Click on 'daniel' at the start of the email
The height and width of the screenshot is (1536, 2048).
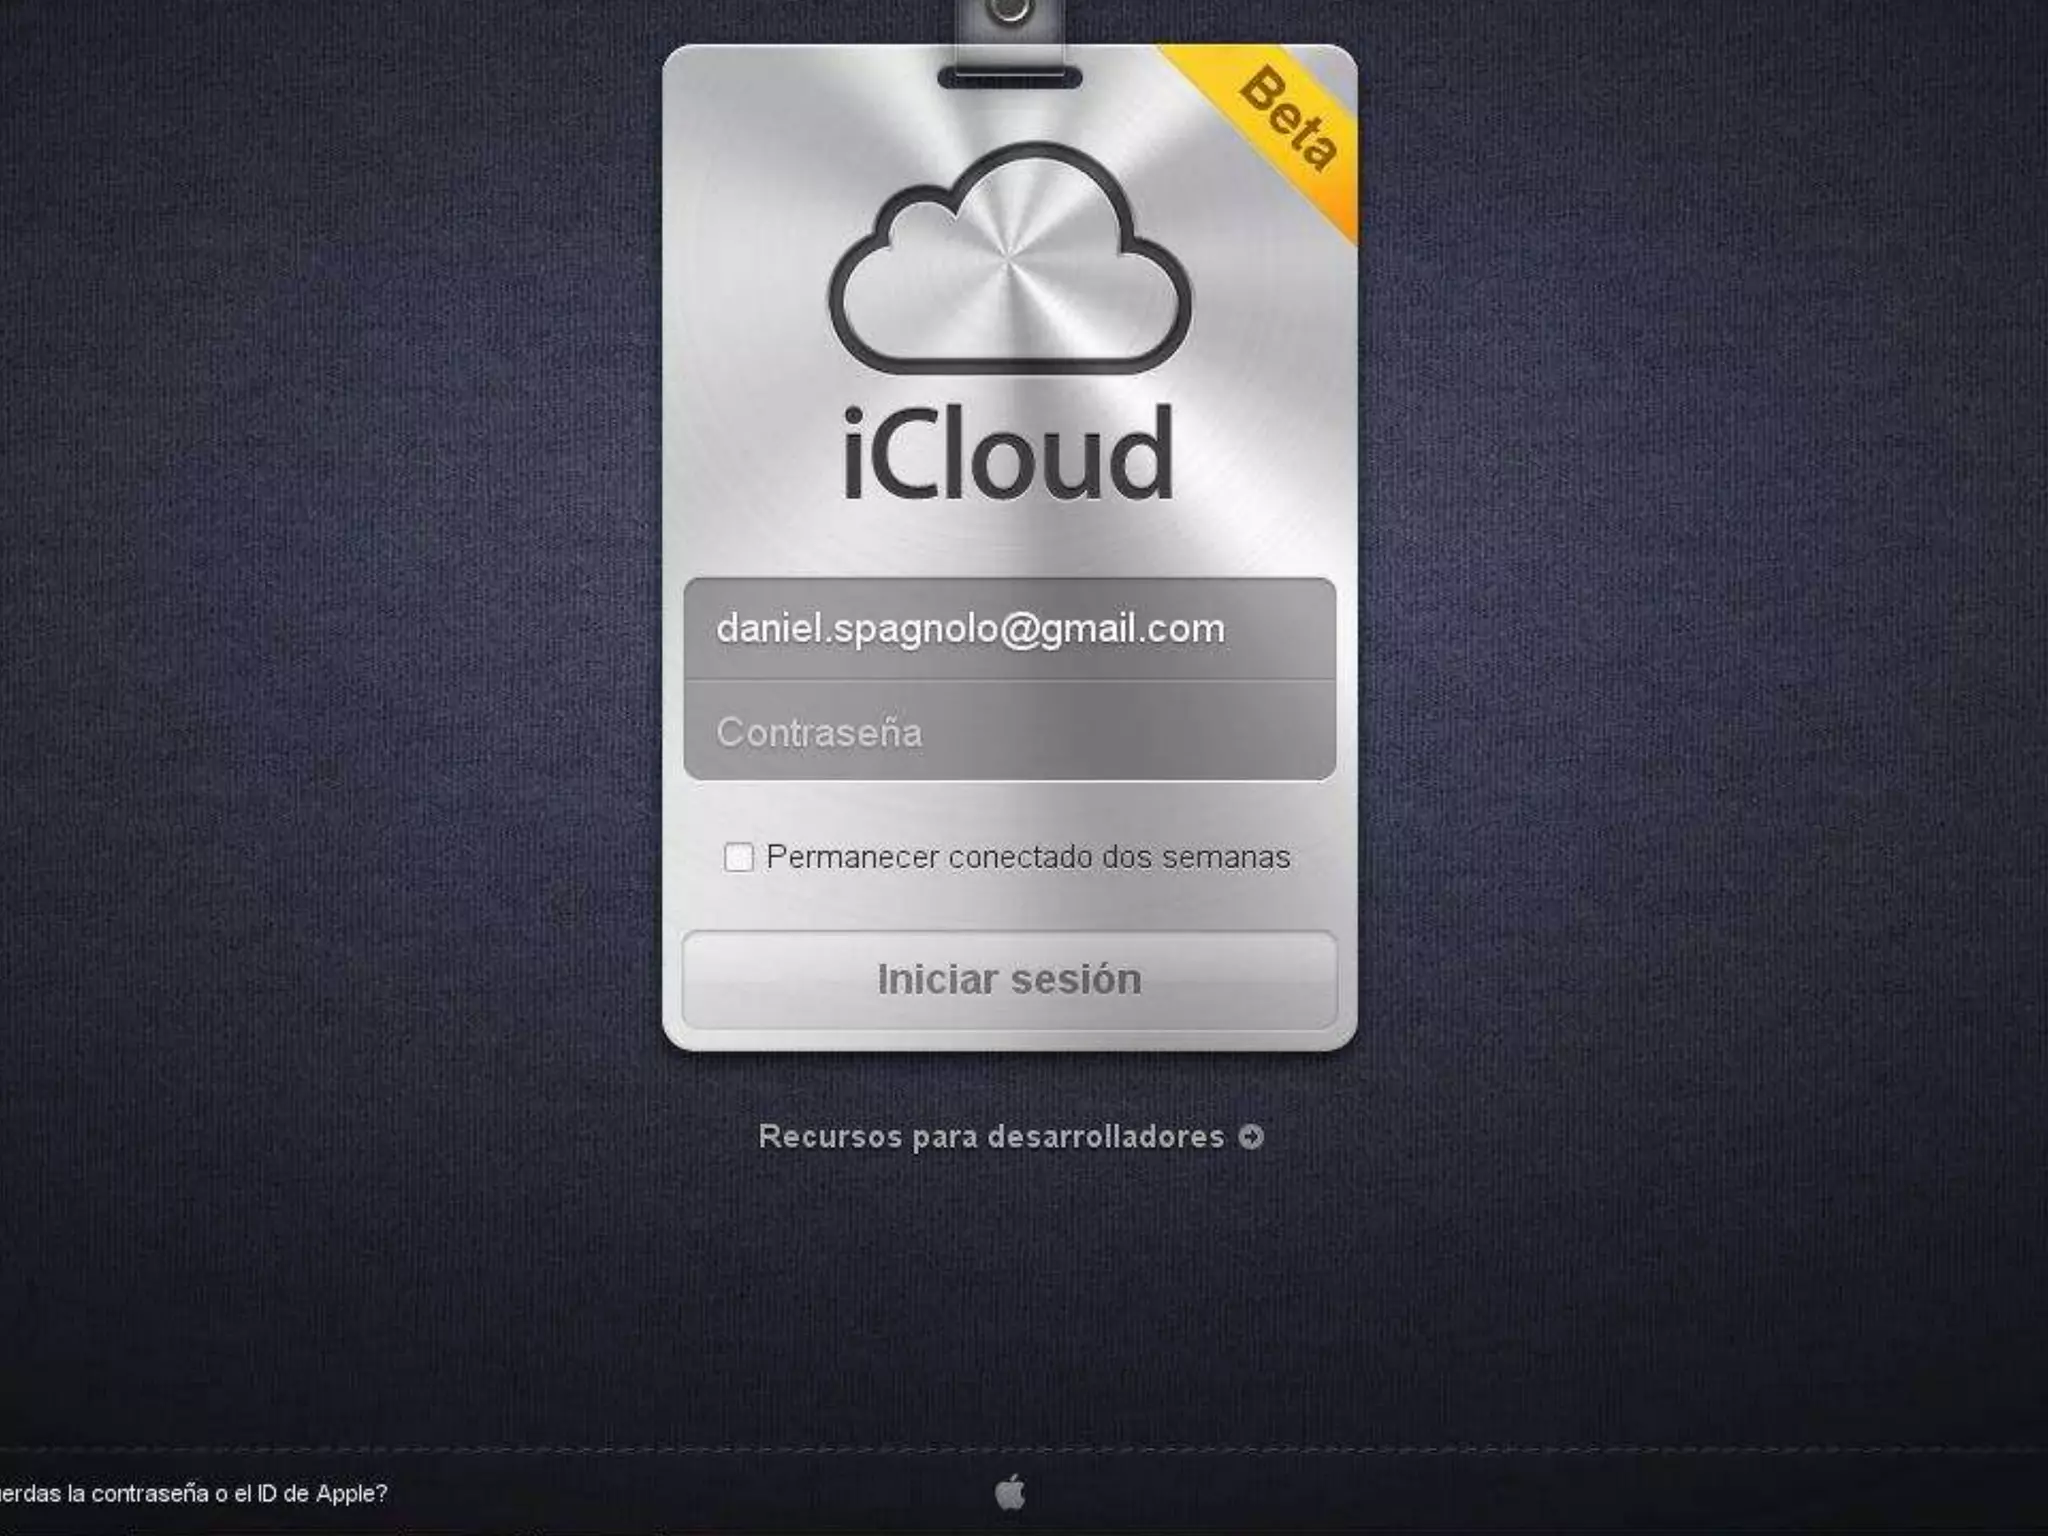point(768,629)
